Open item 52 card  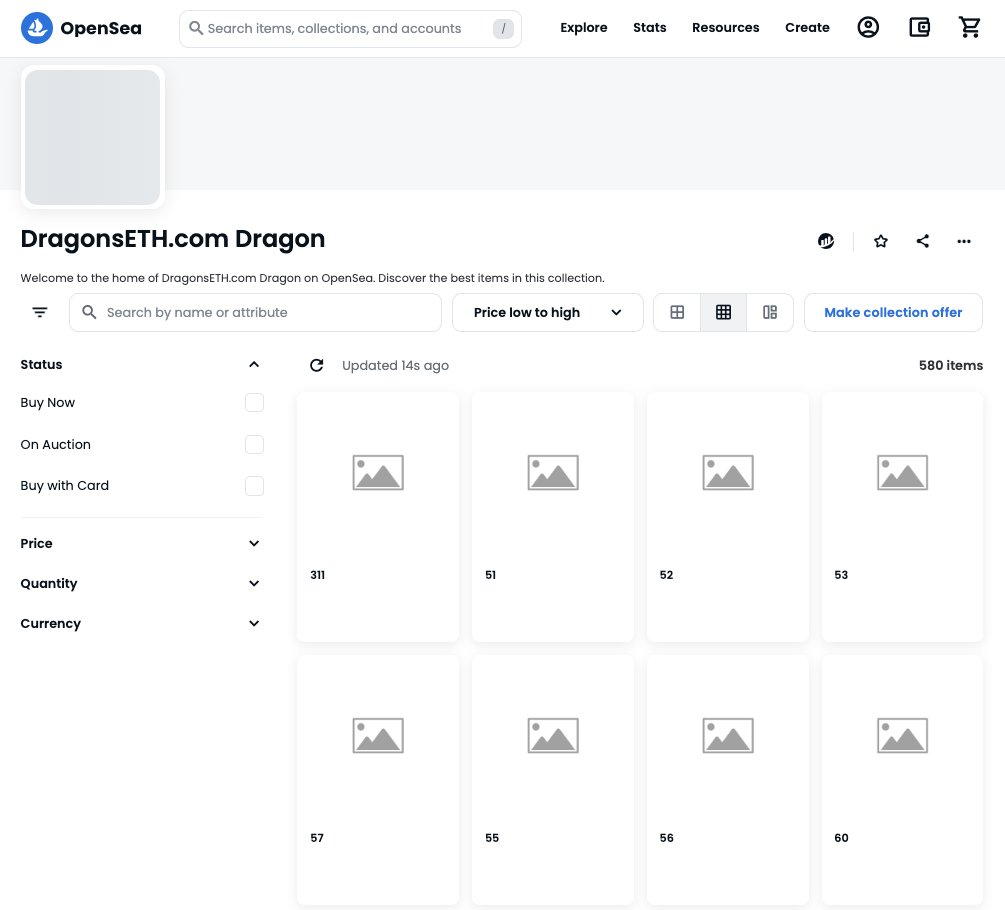pyautogui.click(x=727, y=517)
